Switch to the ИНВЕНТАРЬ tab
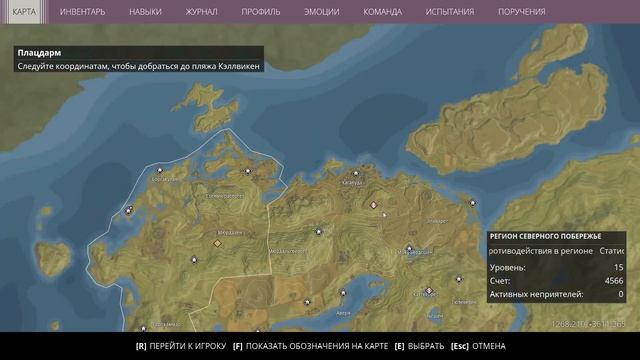Image resolution: width=640 pixels, height=360 pixels. pos(82,12)
